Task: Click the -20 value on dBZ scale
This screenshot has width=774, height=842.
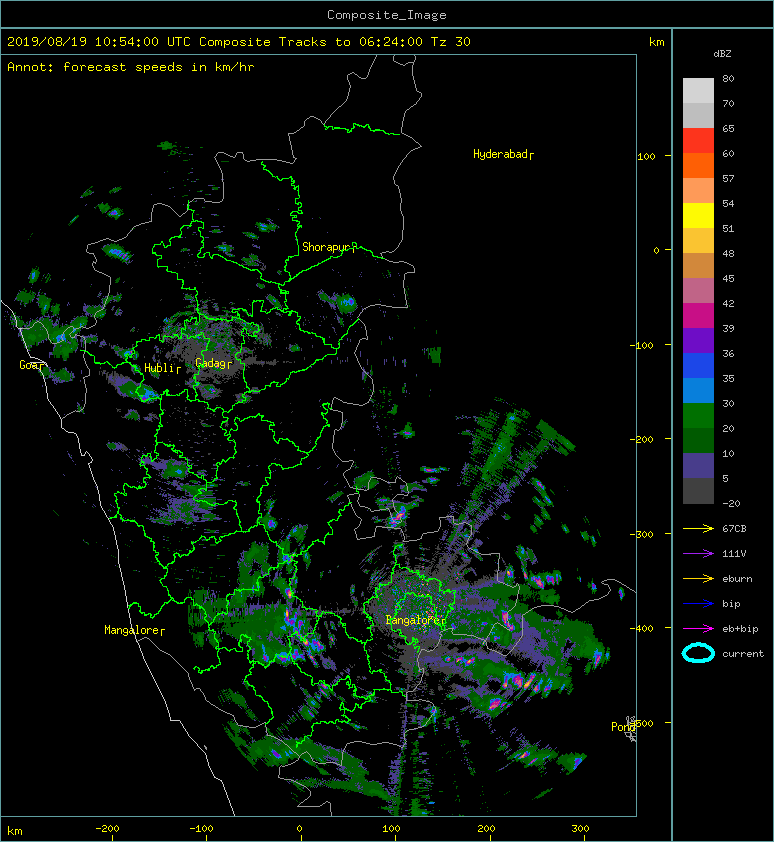Action: pyautogui.click(x=731, y=504)
